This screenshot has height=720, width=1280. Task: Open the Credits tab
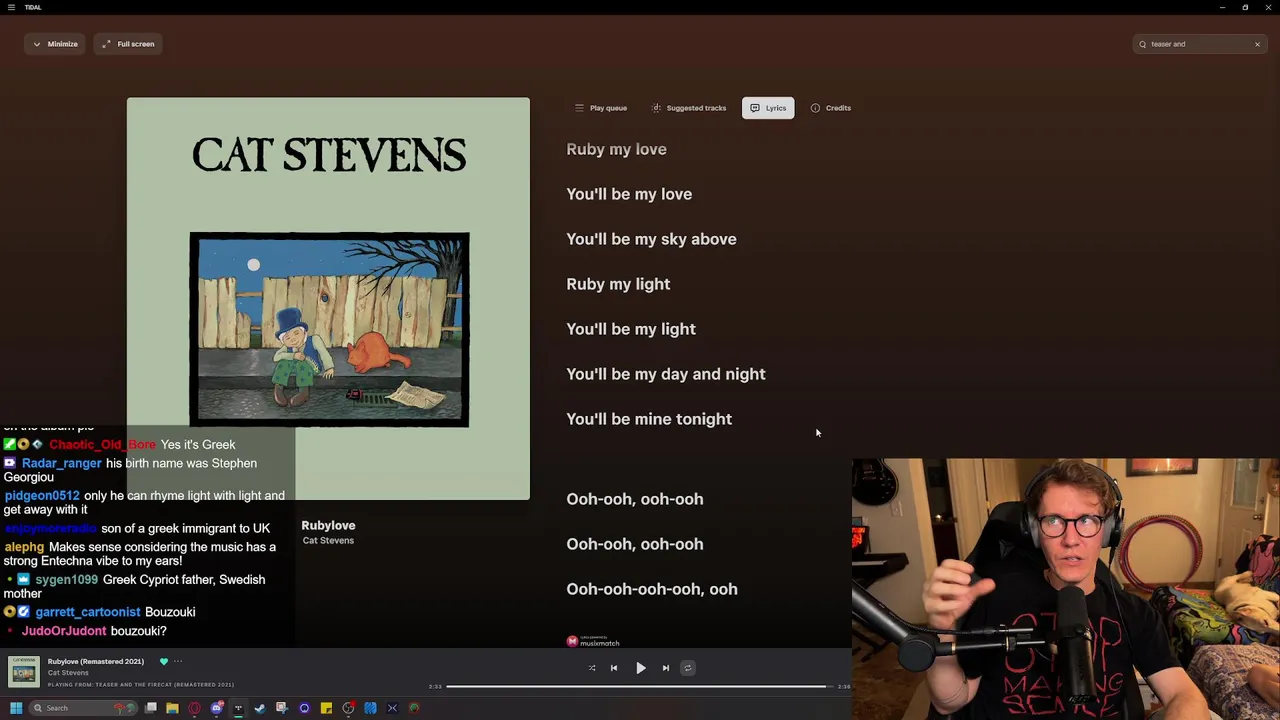tap(831, 108)
